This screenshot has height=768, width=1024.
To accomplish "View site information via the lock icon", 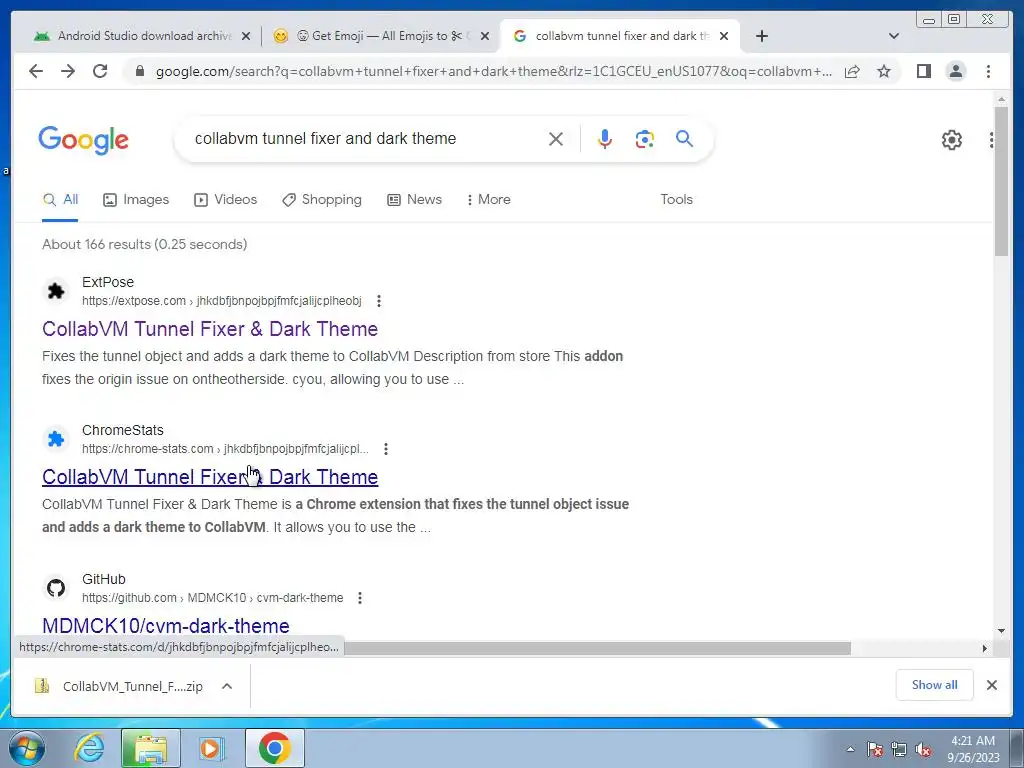I will point(140,71).
